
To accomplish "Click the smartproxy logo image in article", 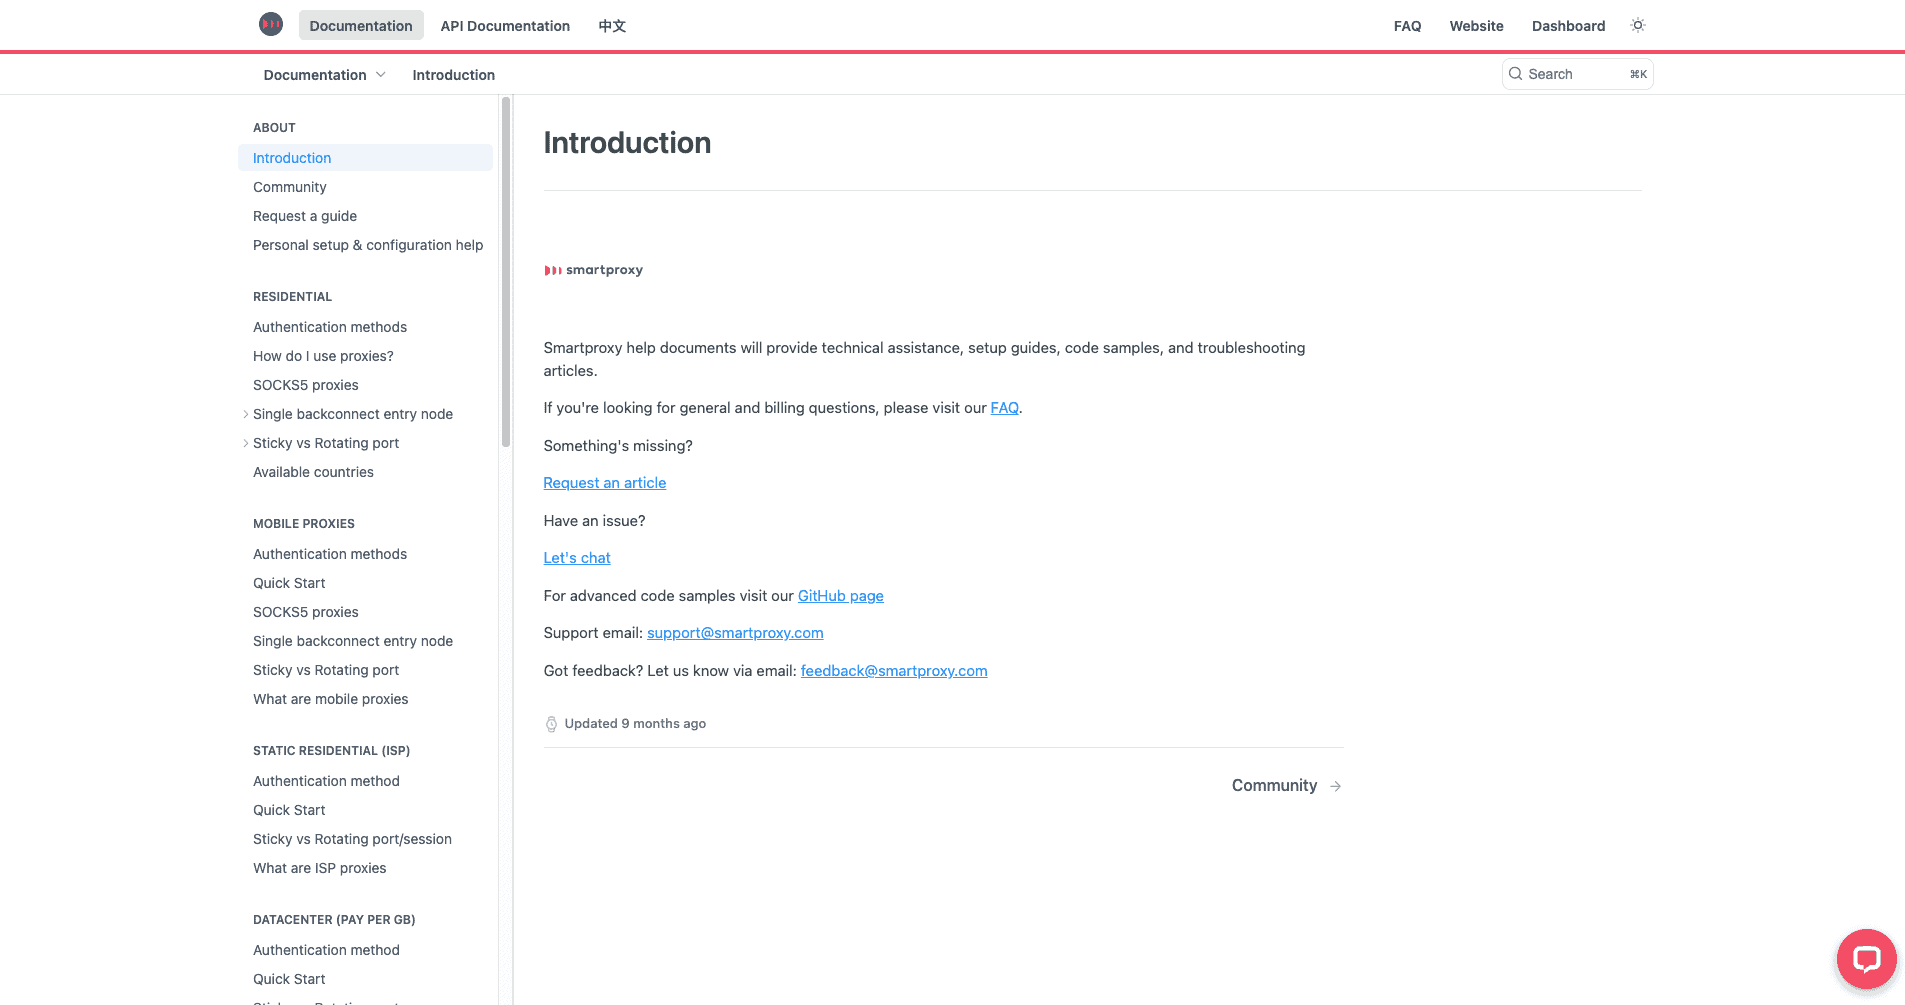I will coord(594,270).
